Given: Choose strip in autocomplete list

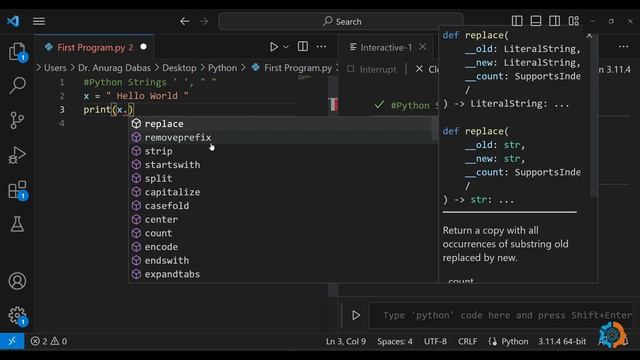Looking at the screenshot, I should [282, 151].
